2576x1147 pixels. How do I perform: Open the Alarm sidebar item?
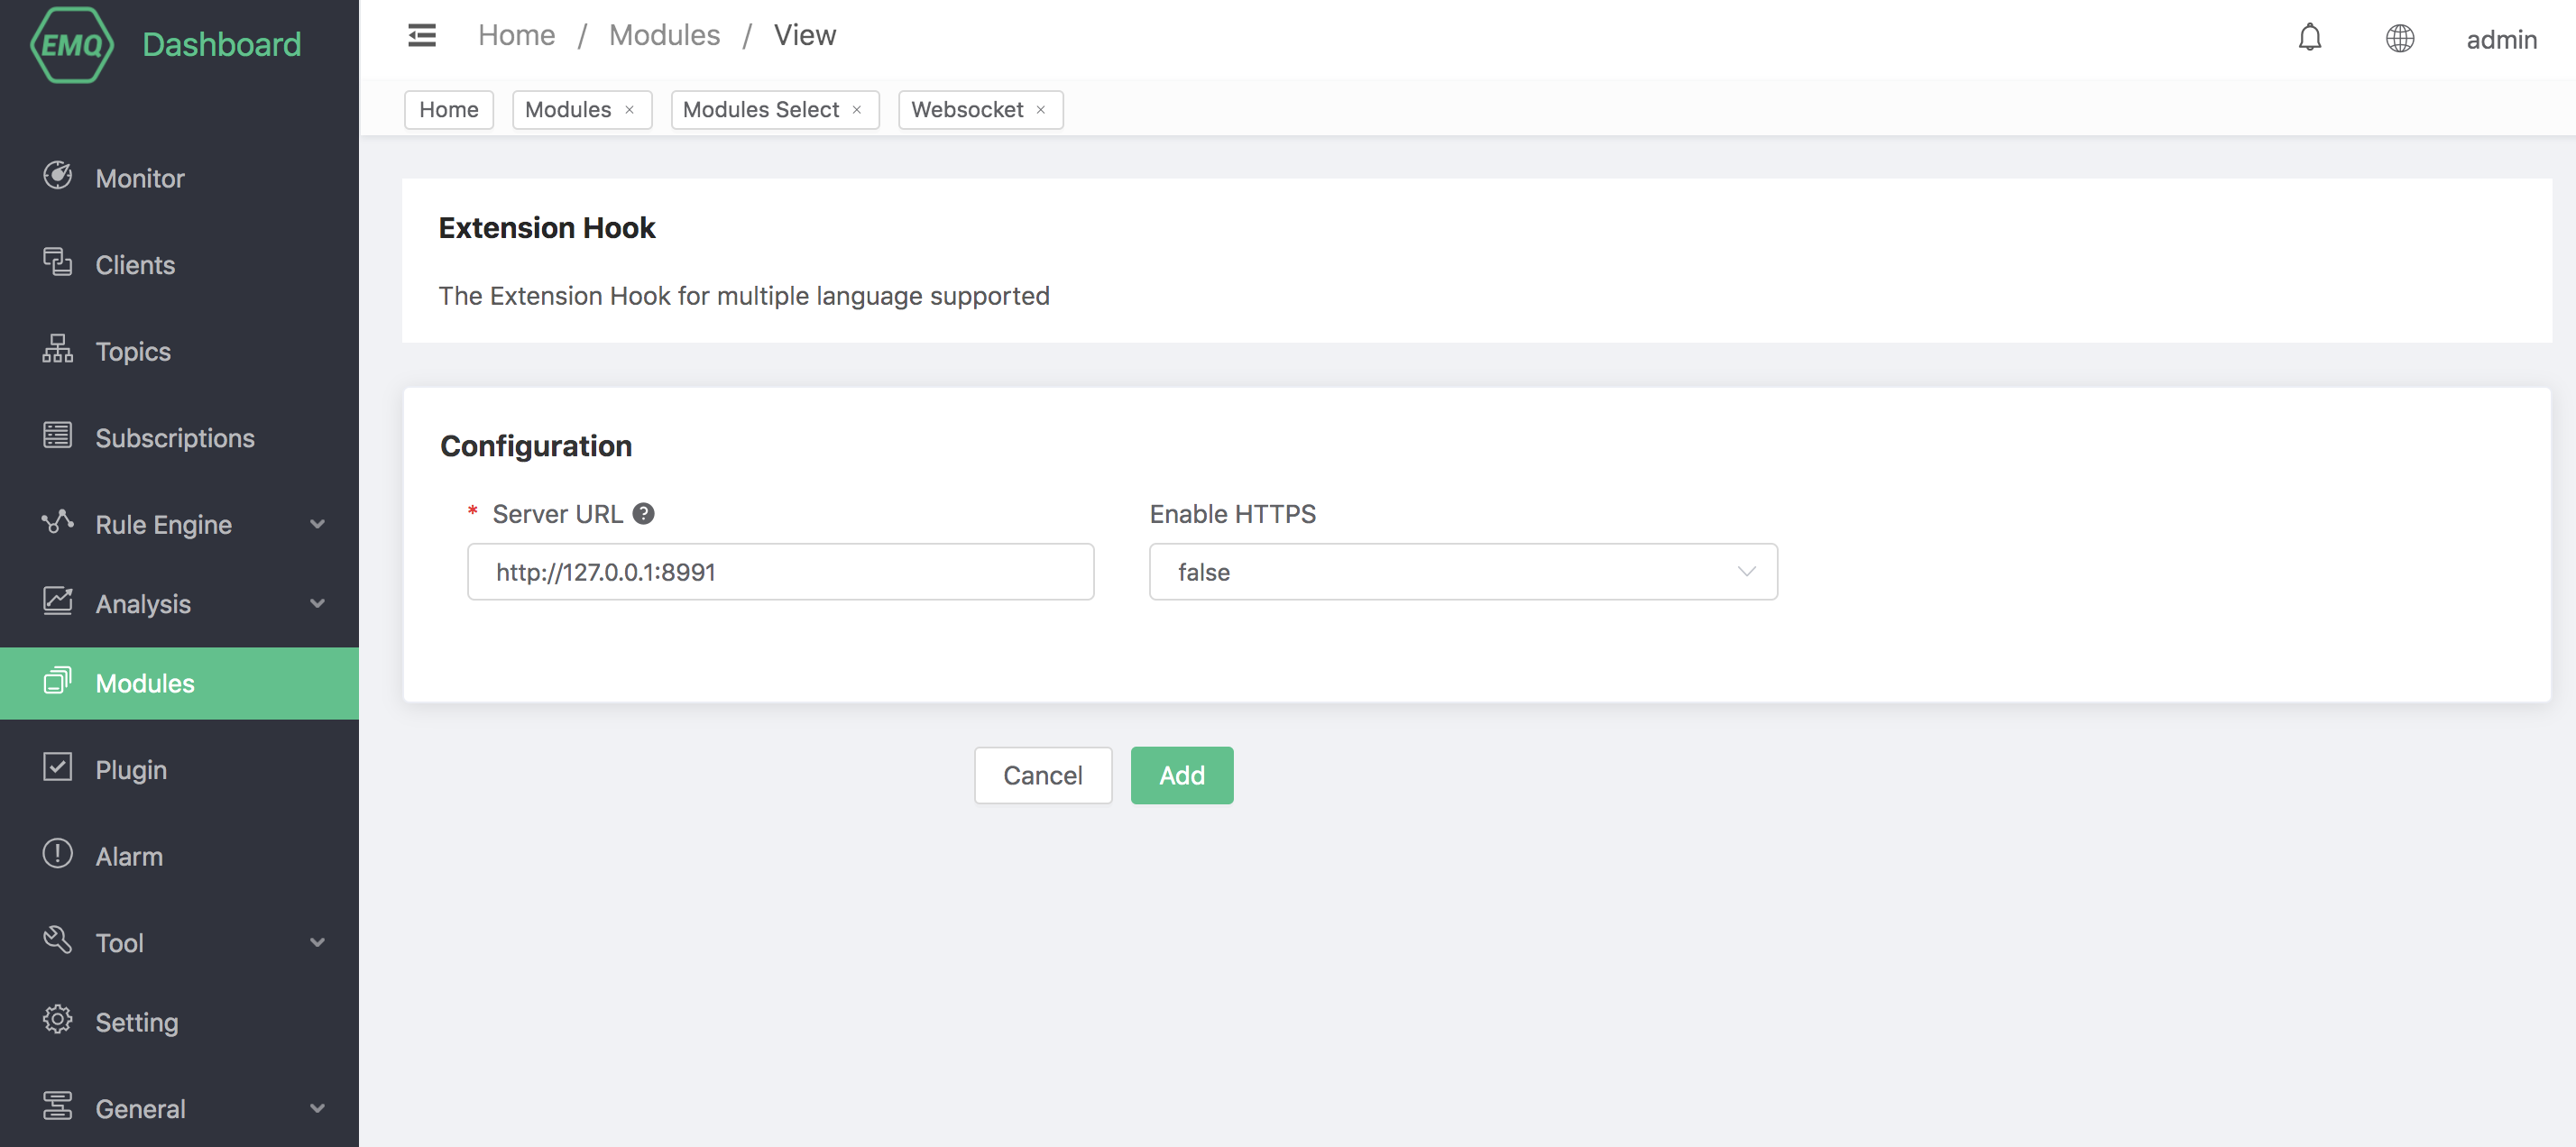point(129,856)
